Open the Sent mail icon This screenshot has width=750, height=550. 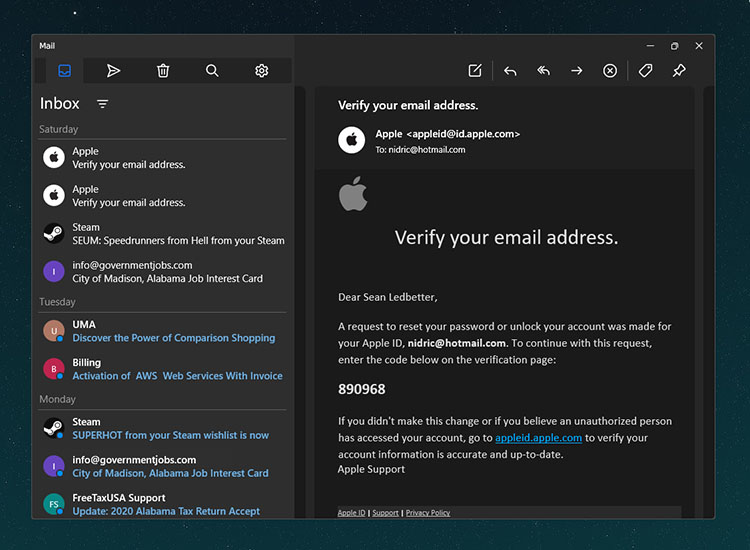pyautogui.click(x=113, y=71)
